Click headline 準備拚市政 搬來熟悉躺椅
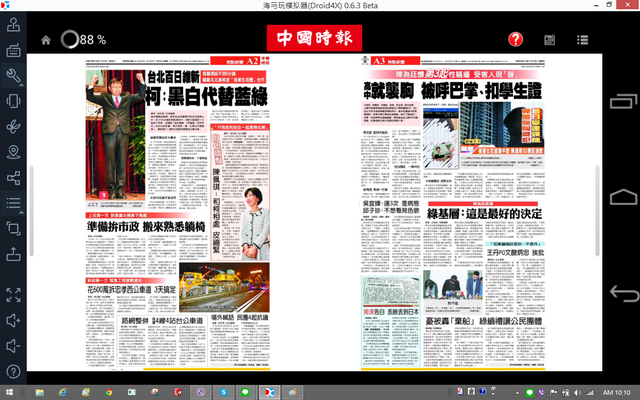Viewport: 640px width, 400px height. [146, 227]
